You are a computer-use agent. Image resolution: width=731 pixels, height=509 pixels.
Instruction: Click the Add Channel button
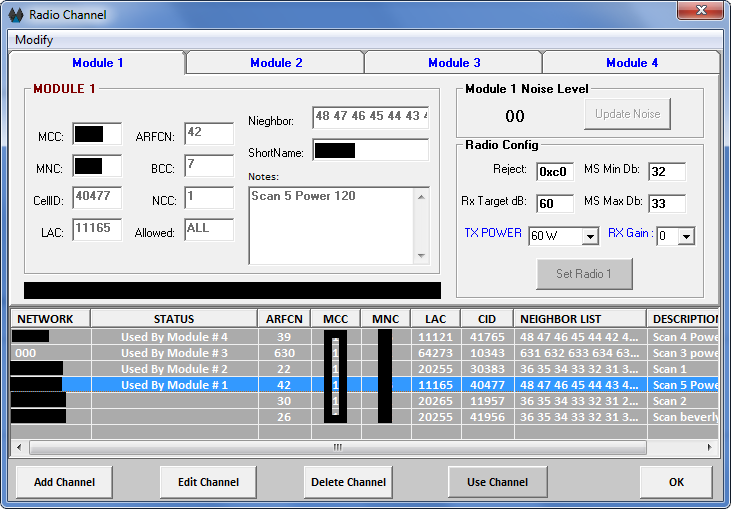[65, 482]
